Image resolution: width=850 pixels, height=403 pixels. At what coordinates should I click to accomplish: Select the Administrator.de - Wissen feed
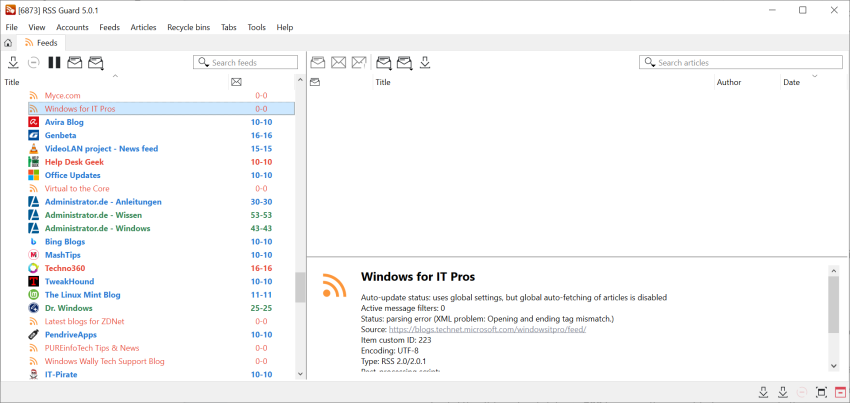click(x=93, y=215)
